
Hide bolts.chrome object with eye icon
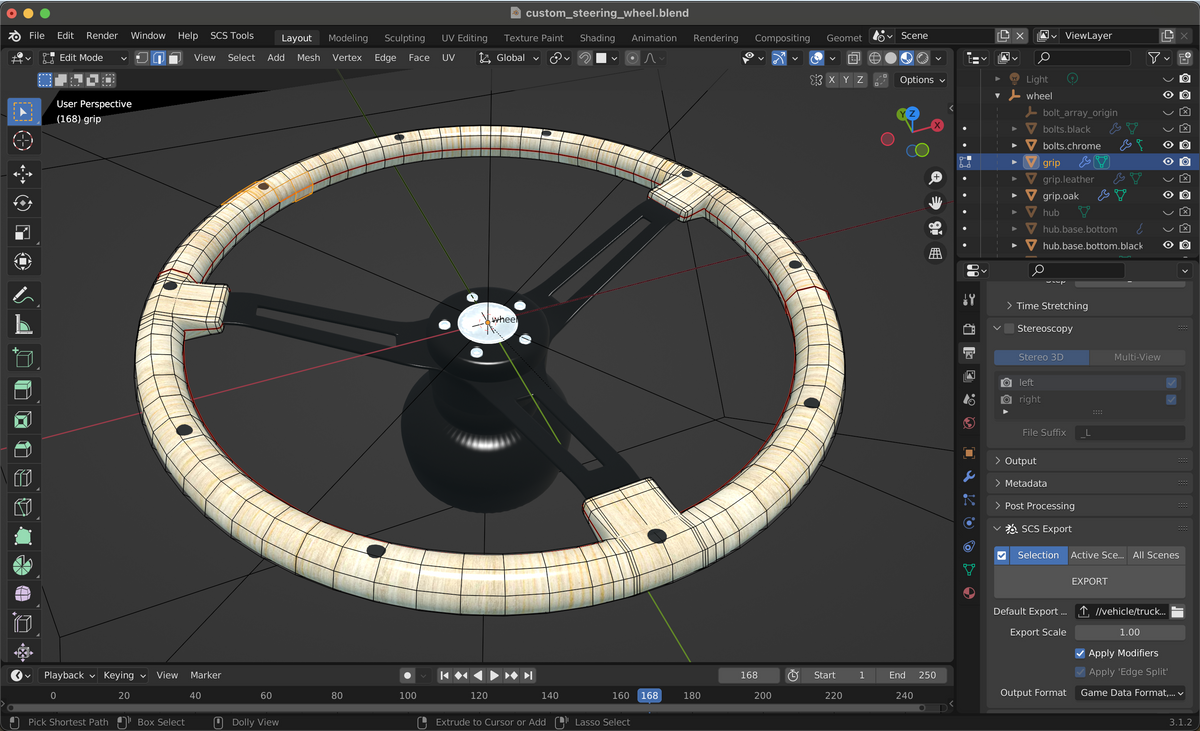1167,145
